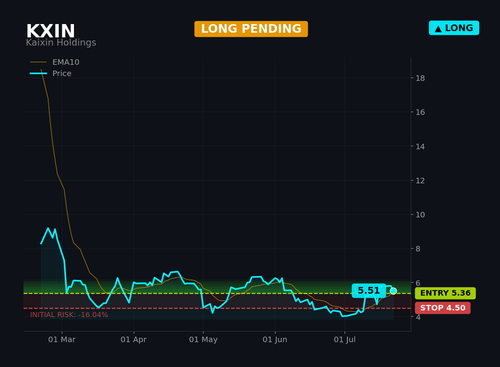Click the KXIN ticker title
500x367 pixels.
pyautogui.click(x=51, y=31)
